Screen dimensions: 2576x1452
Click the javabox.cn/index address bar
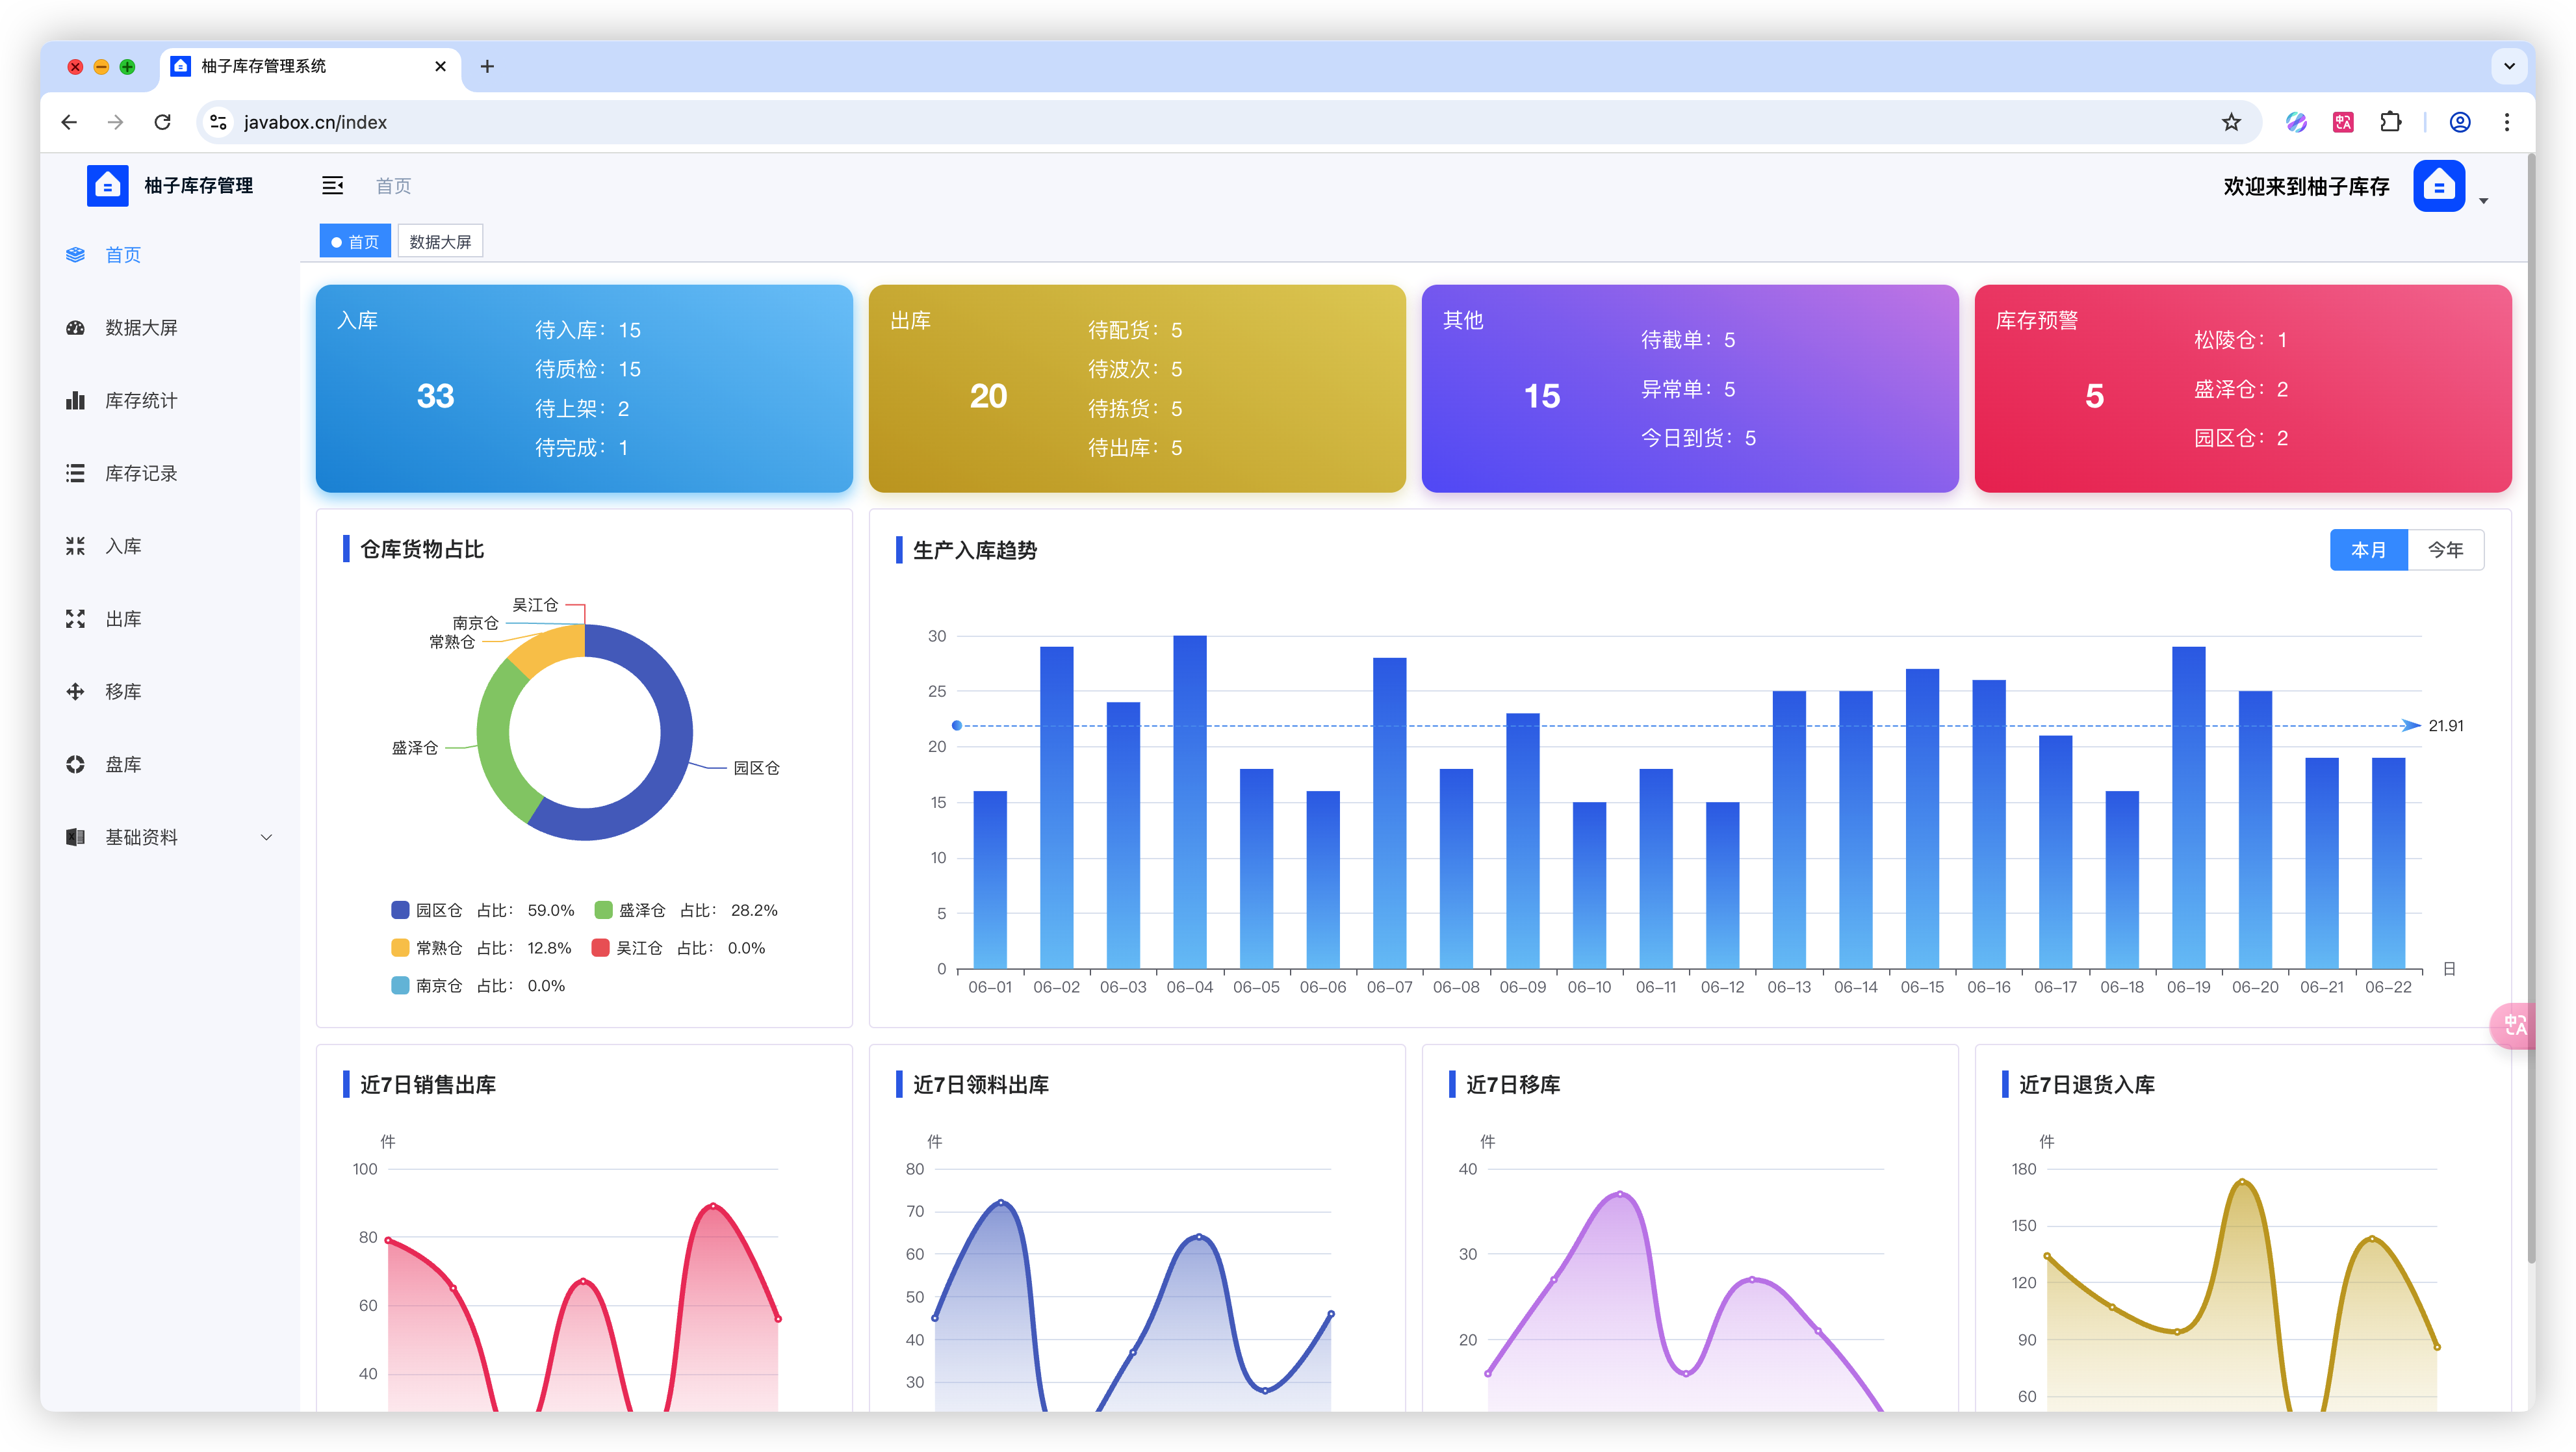point(315,122)
